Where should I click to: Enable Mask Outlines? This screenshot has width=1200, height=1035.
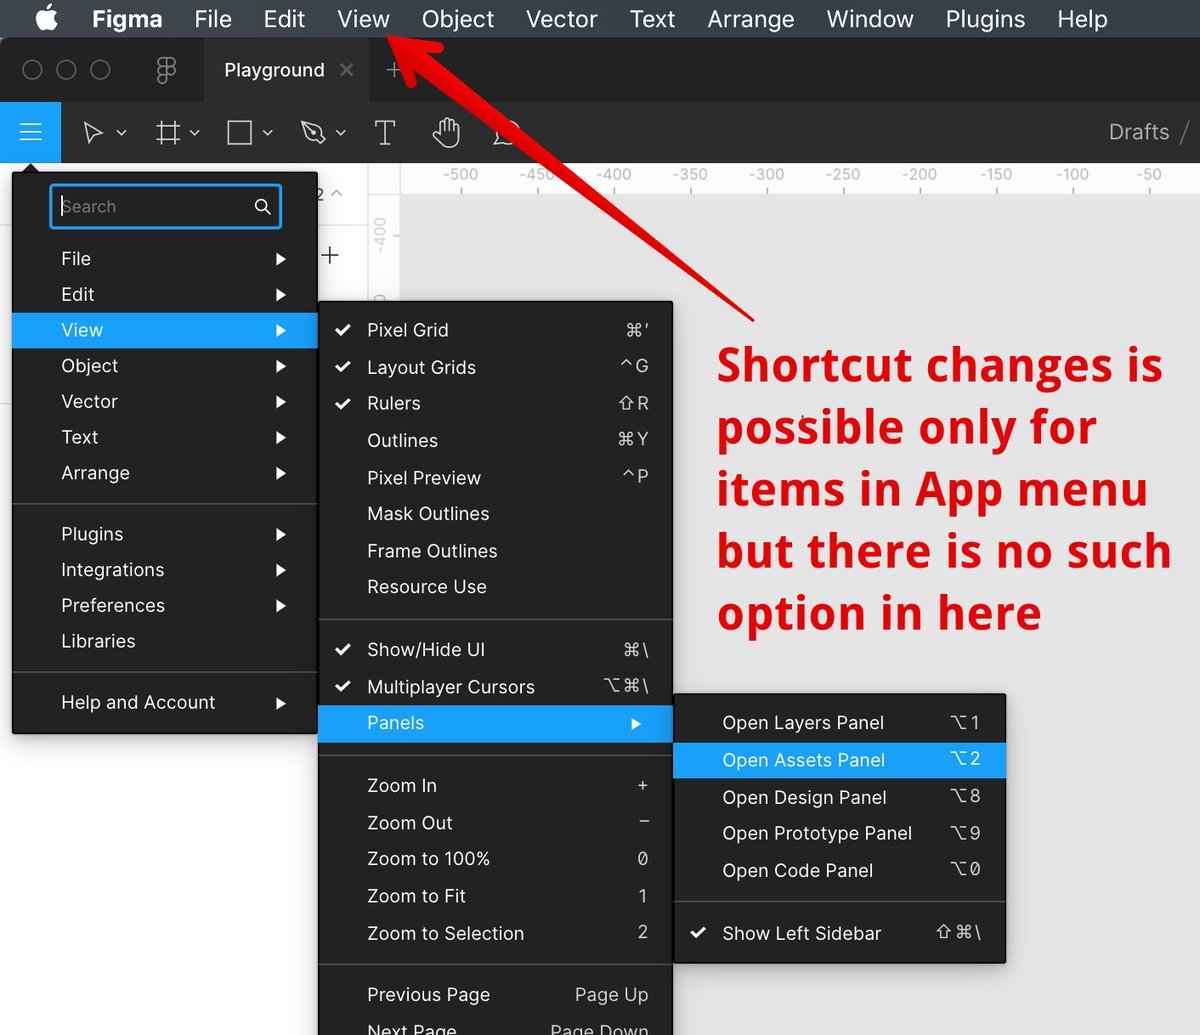[x=495, y=514]
